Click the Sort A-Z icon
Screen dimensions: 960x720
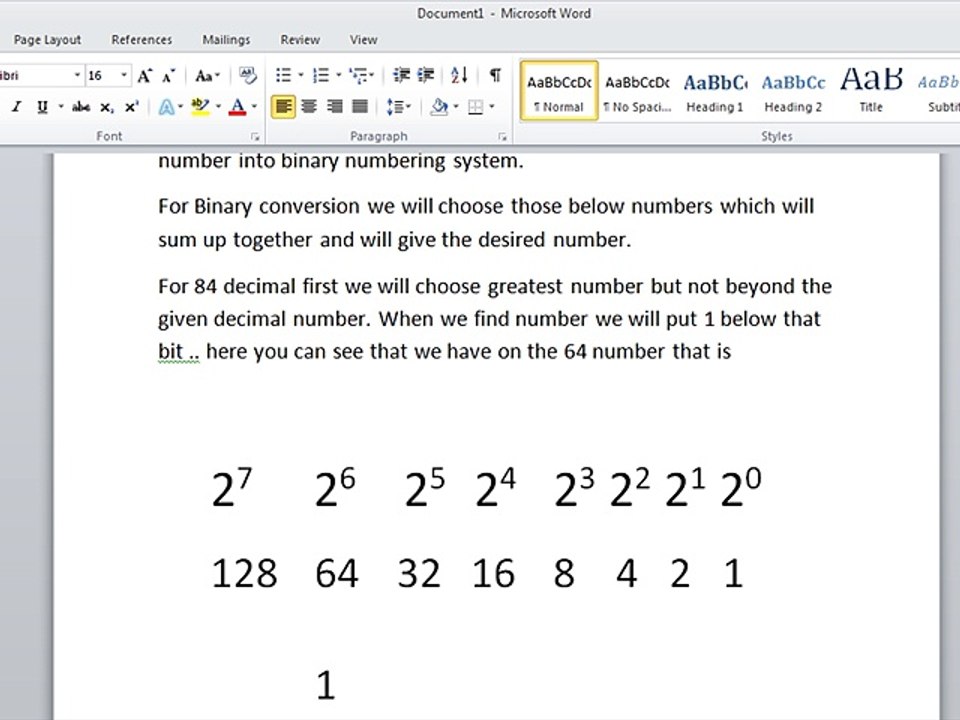coord(459,75)
